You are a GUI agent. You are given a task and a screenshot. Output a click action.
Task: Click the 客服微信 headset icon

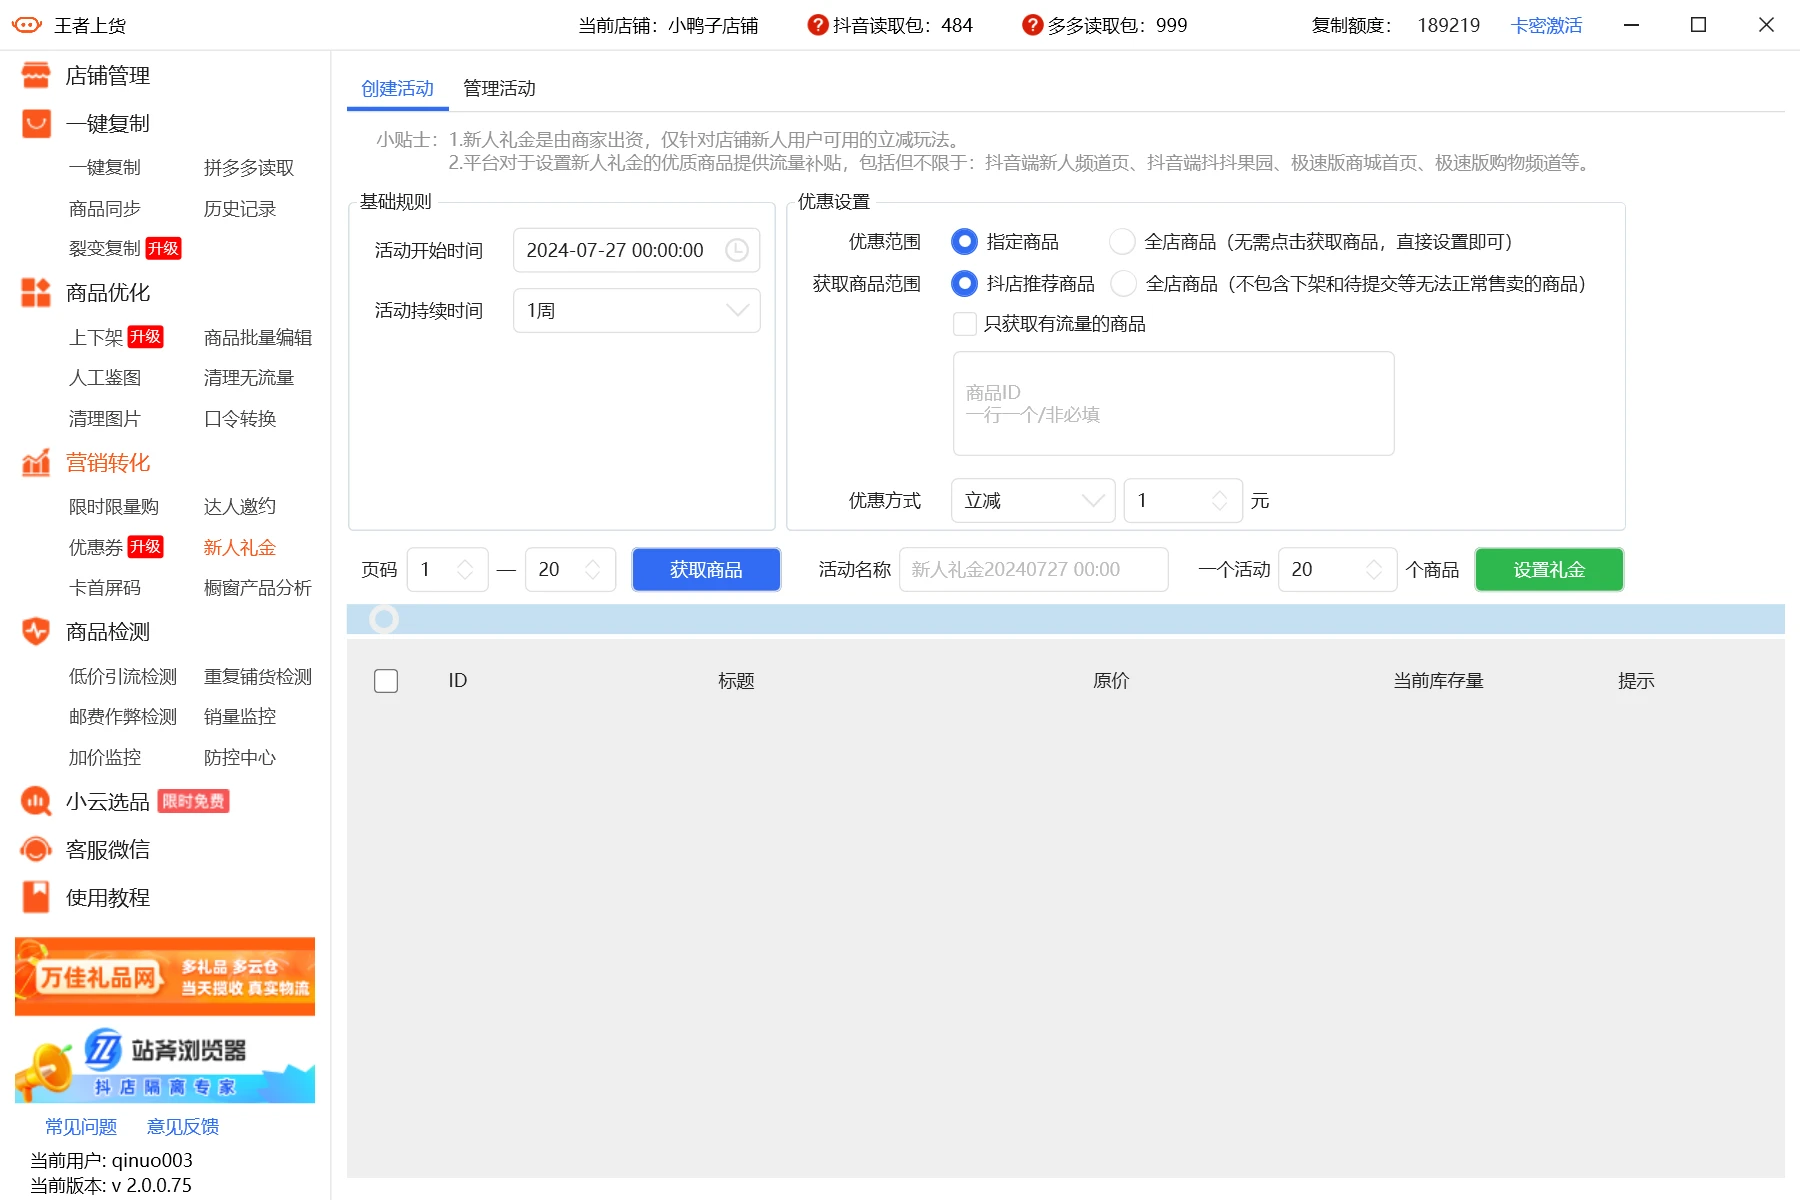tap(36, 849)
